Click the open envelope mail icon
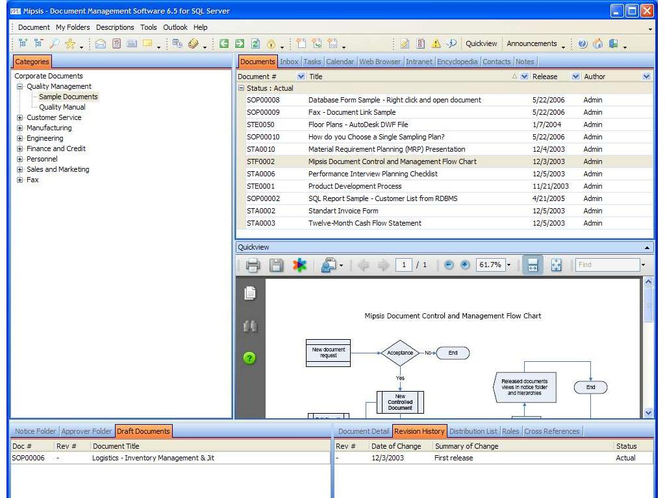This screenshot has width=665, height=498. point(101,44)
